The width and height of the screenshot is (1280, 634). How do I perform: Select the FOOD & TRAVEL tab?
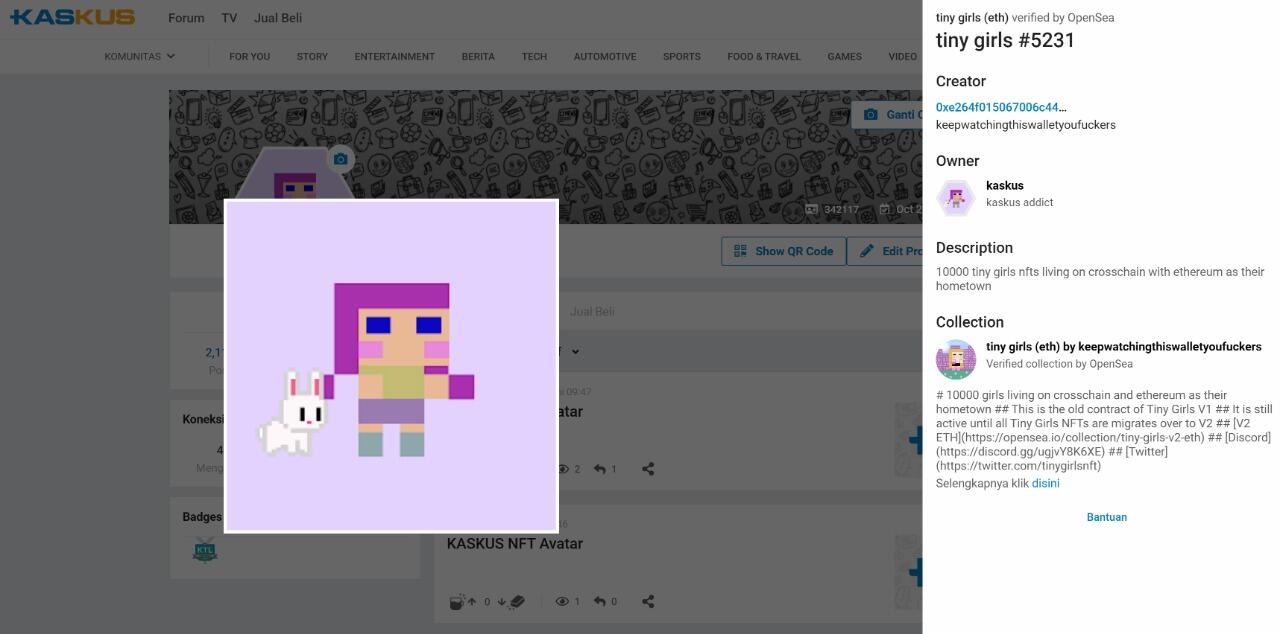tap(764, 56)
